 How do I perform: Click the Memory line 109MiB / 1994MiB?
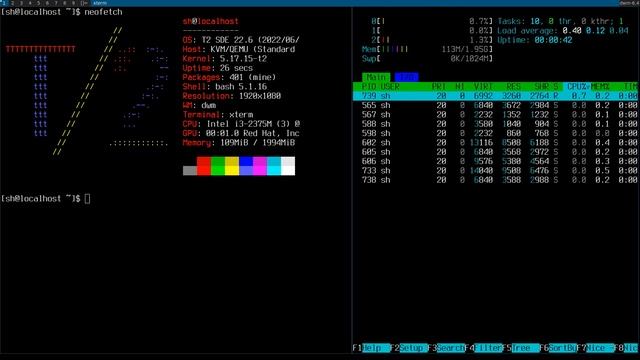click(x=239, y=143)
